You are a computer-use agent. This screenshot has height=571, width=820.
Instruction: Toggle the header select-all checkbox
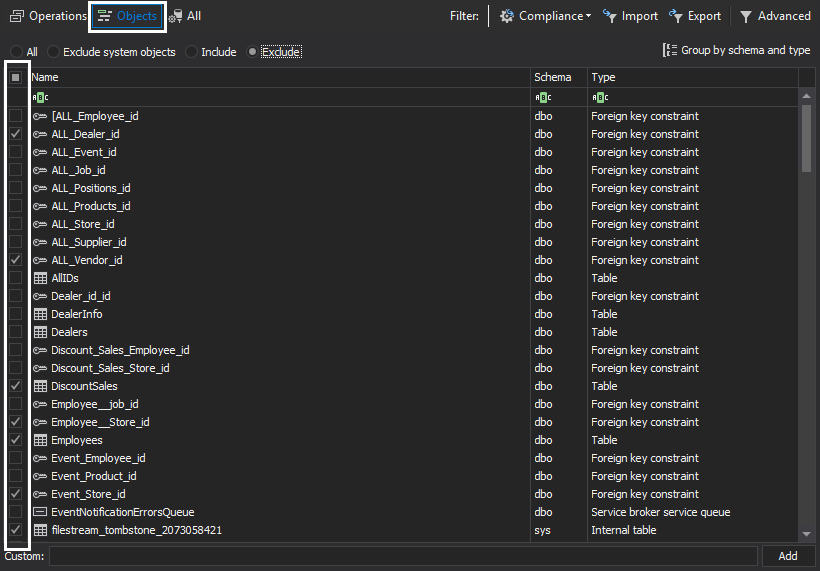click(x=16, y=77)
